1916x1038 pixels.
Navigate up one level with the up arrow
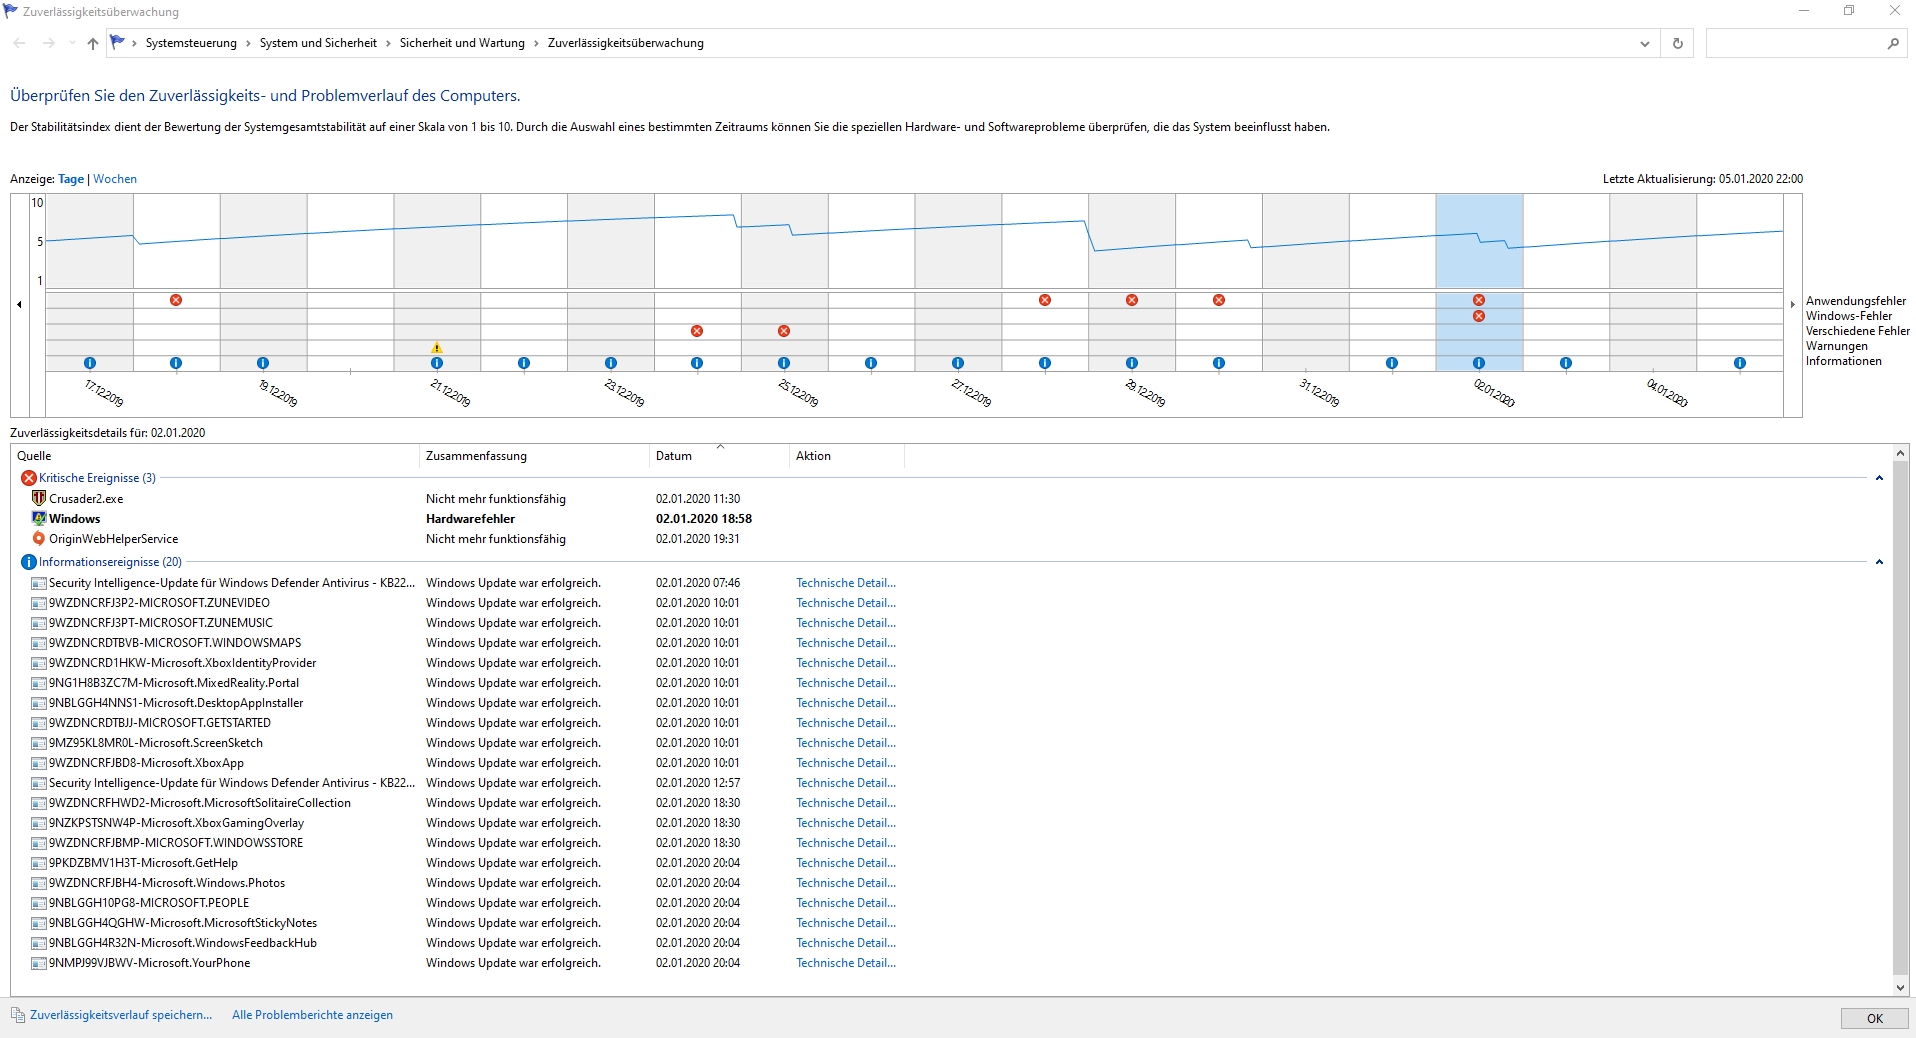coord(93,43)
